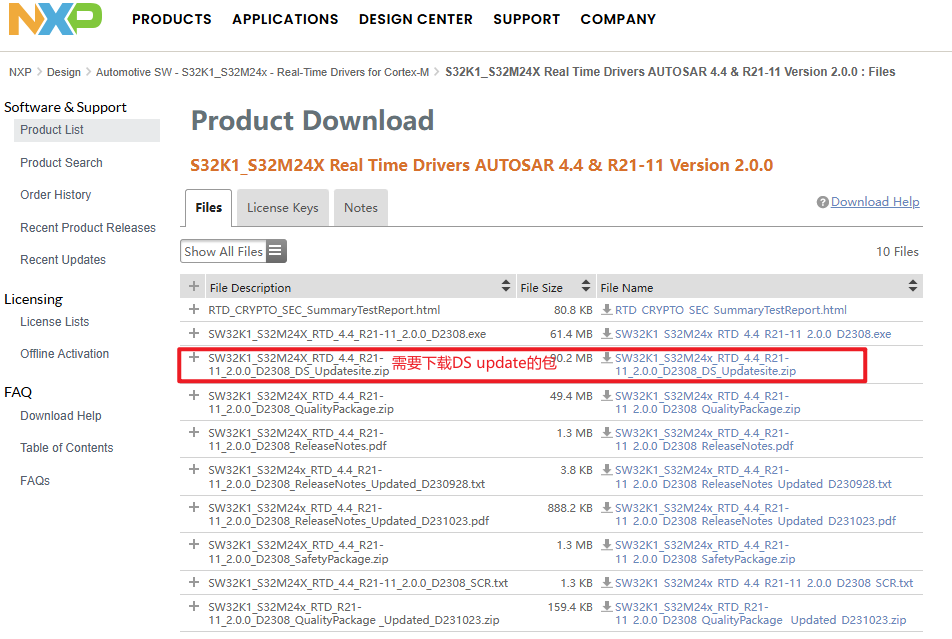Switch to the License Keys tab
This screenshot has height=639, width=952.
[x=283, y=208]
